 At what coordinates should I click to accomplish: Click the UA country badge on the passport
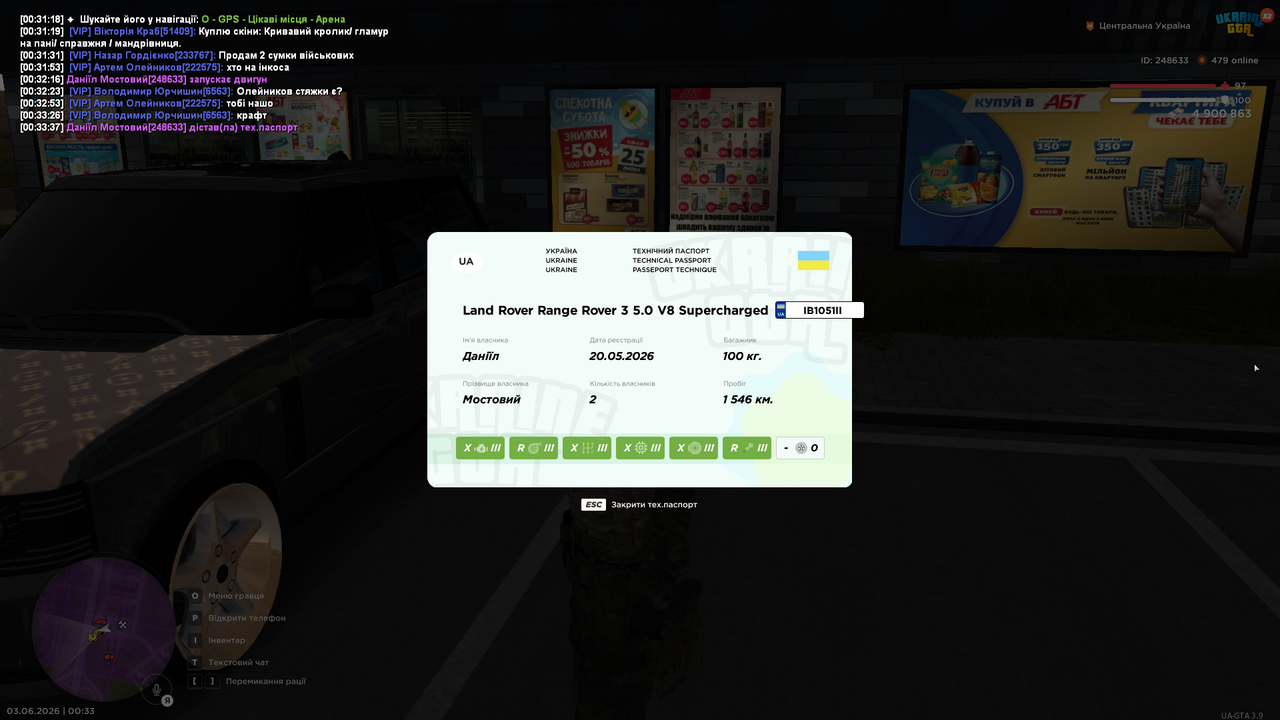(466, 262)
